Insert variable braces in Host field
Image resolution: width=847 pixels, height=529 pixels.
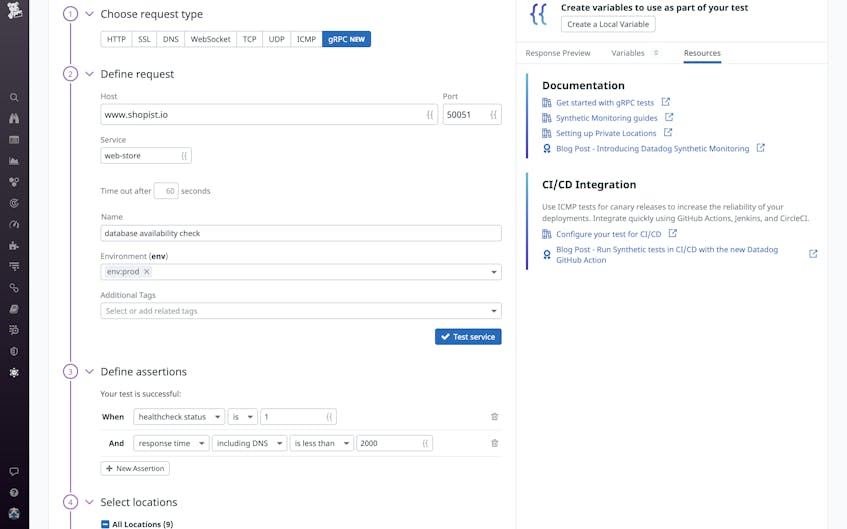pyautogui.click(x=430, y=115)
